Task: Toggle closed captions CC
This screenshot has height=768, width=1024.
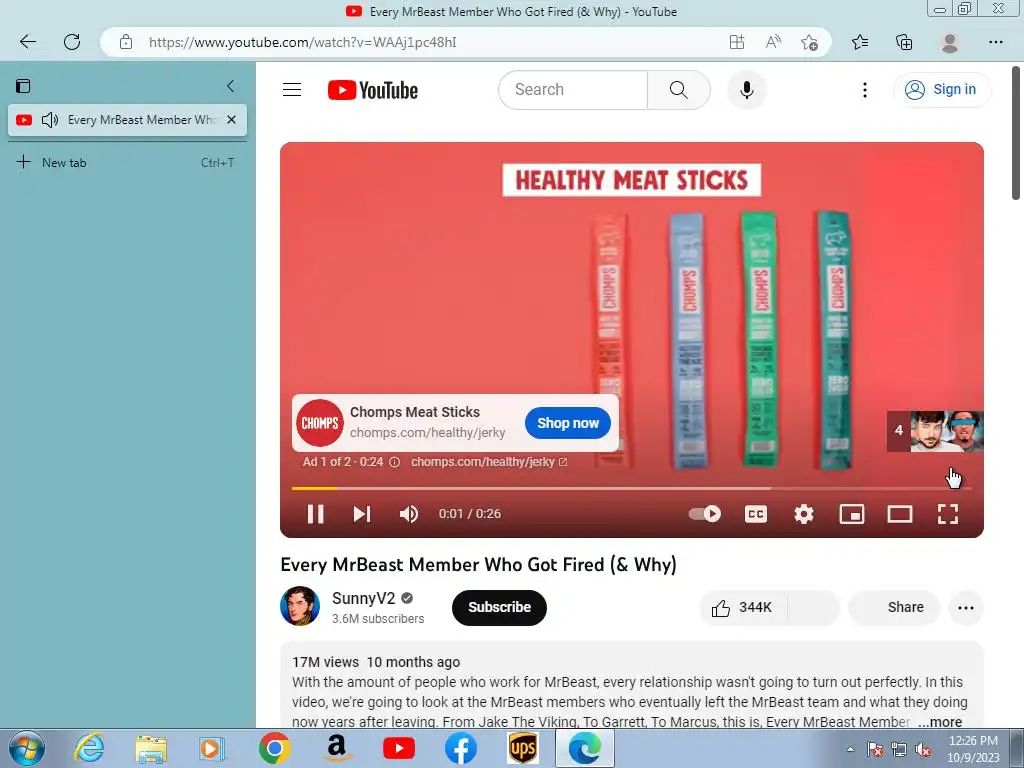Action: [x=756, y=514]
